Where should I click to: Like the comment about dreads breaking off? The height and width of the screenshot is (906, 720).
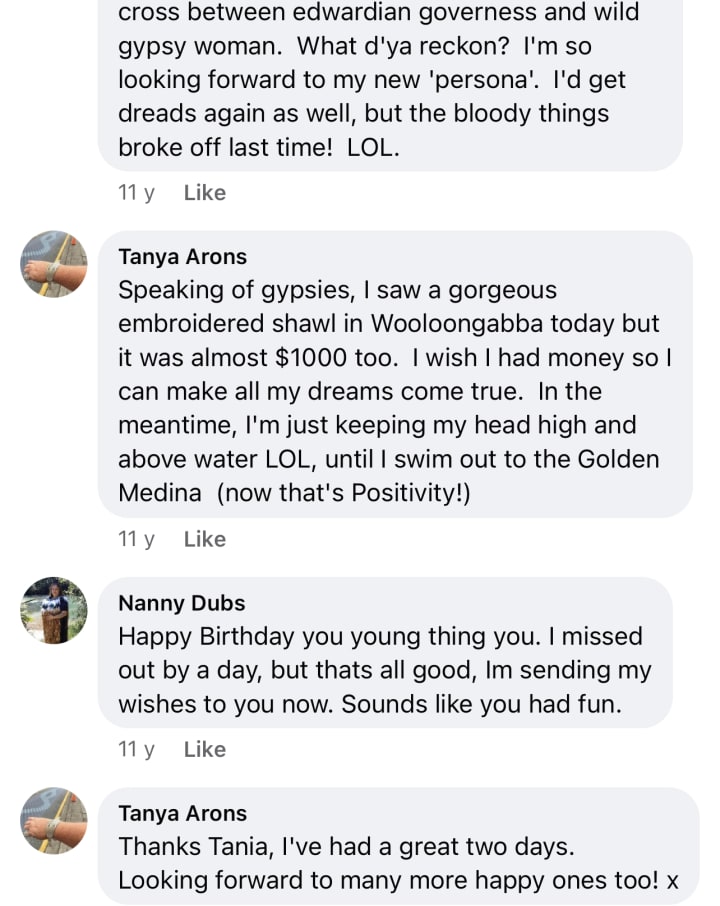click(x=205, y=193)
